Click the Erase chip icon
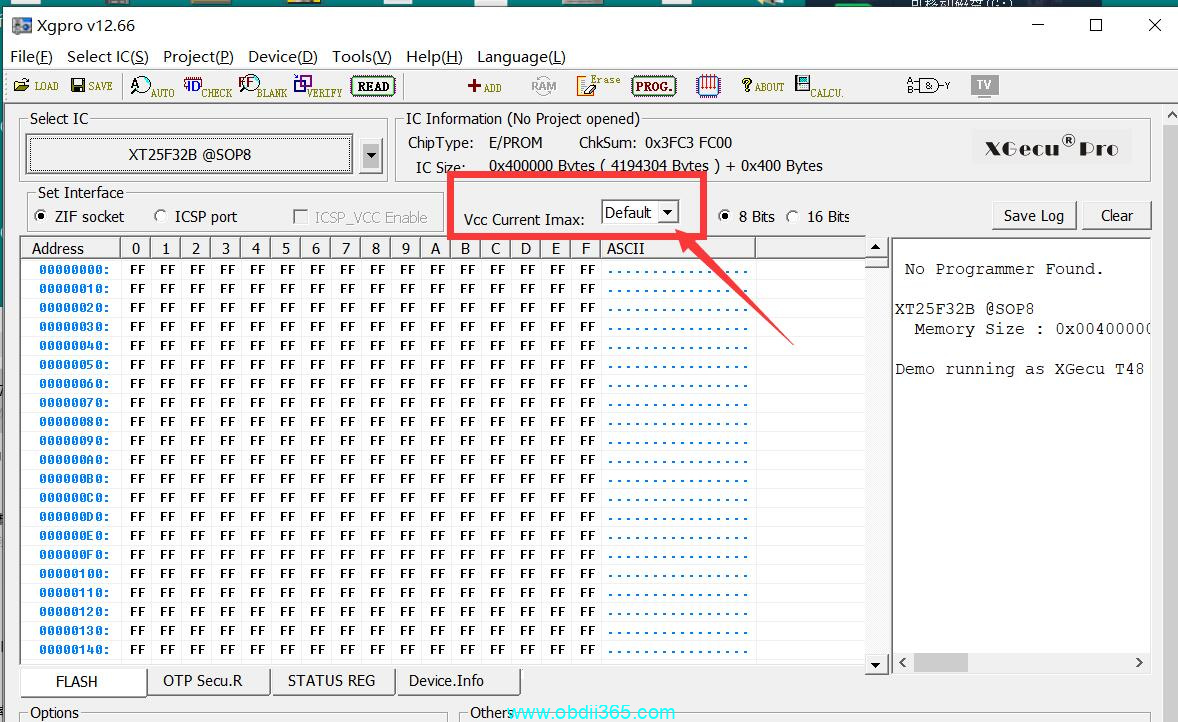Screen dimensions: 1178x722 (x=598, y=86)
